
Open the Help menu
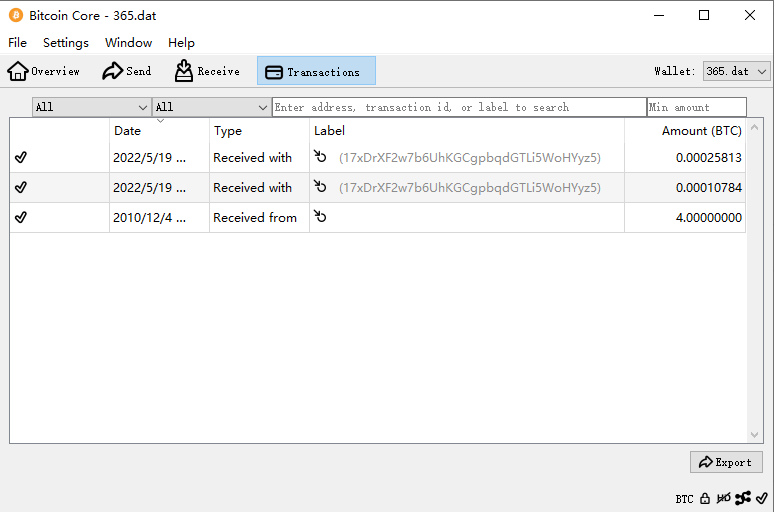tap(181, 43)
